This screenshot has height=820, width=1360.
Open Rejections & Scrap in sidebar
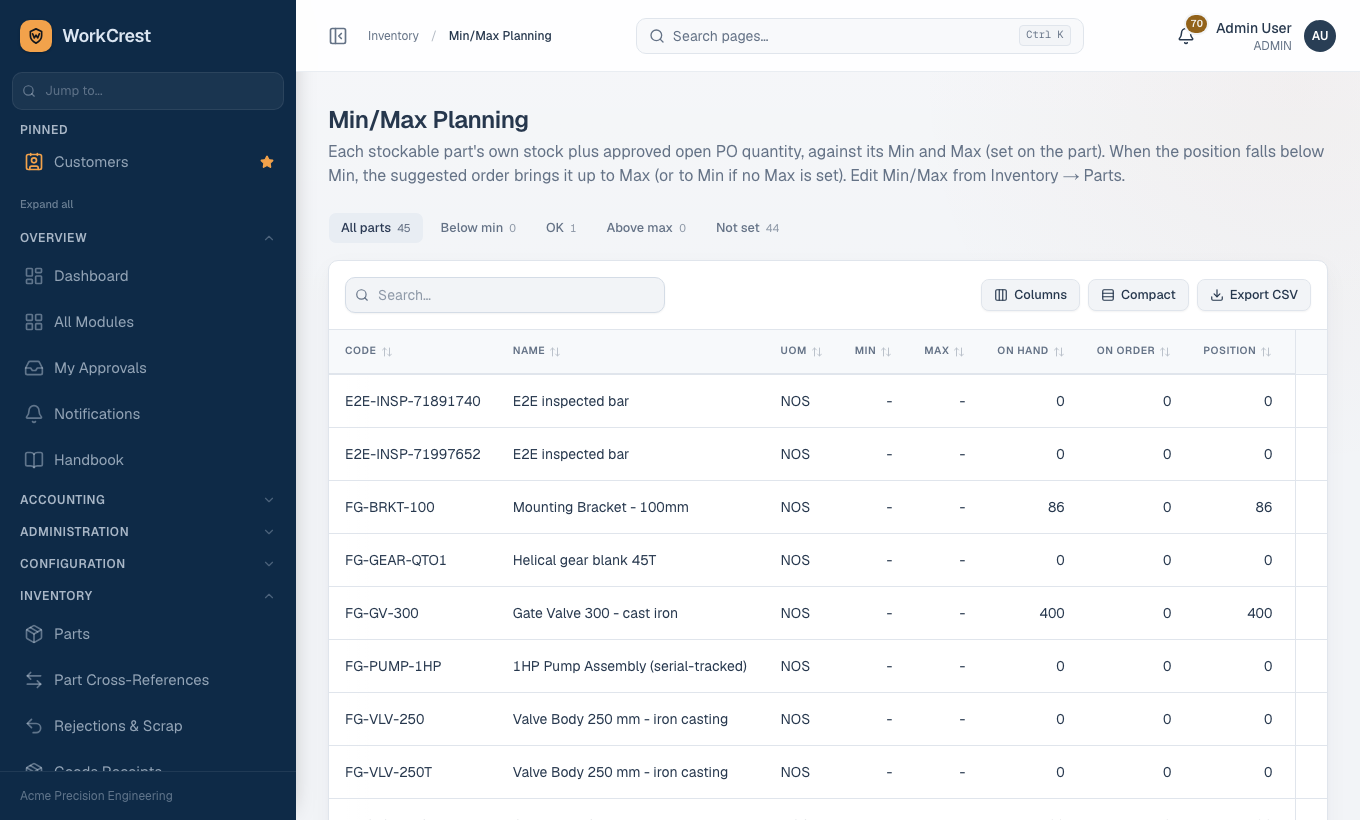pos(148,726)
